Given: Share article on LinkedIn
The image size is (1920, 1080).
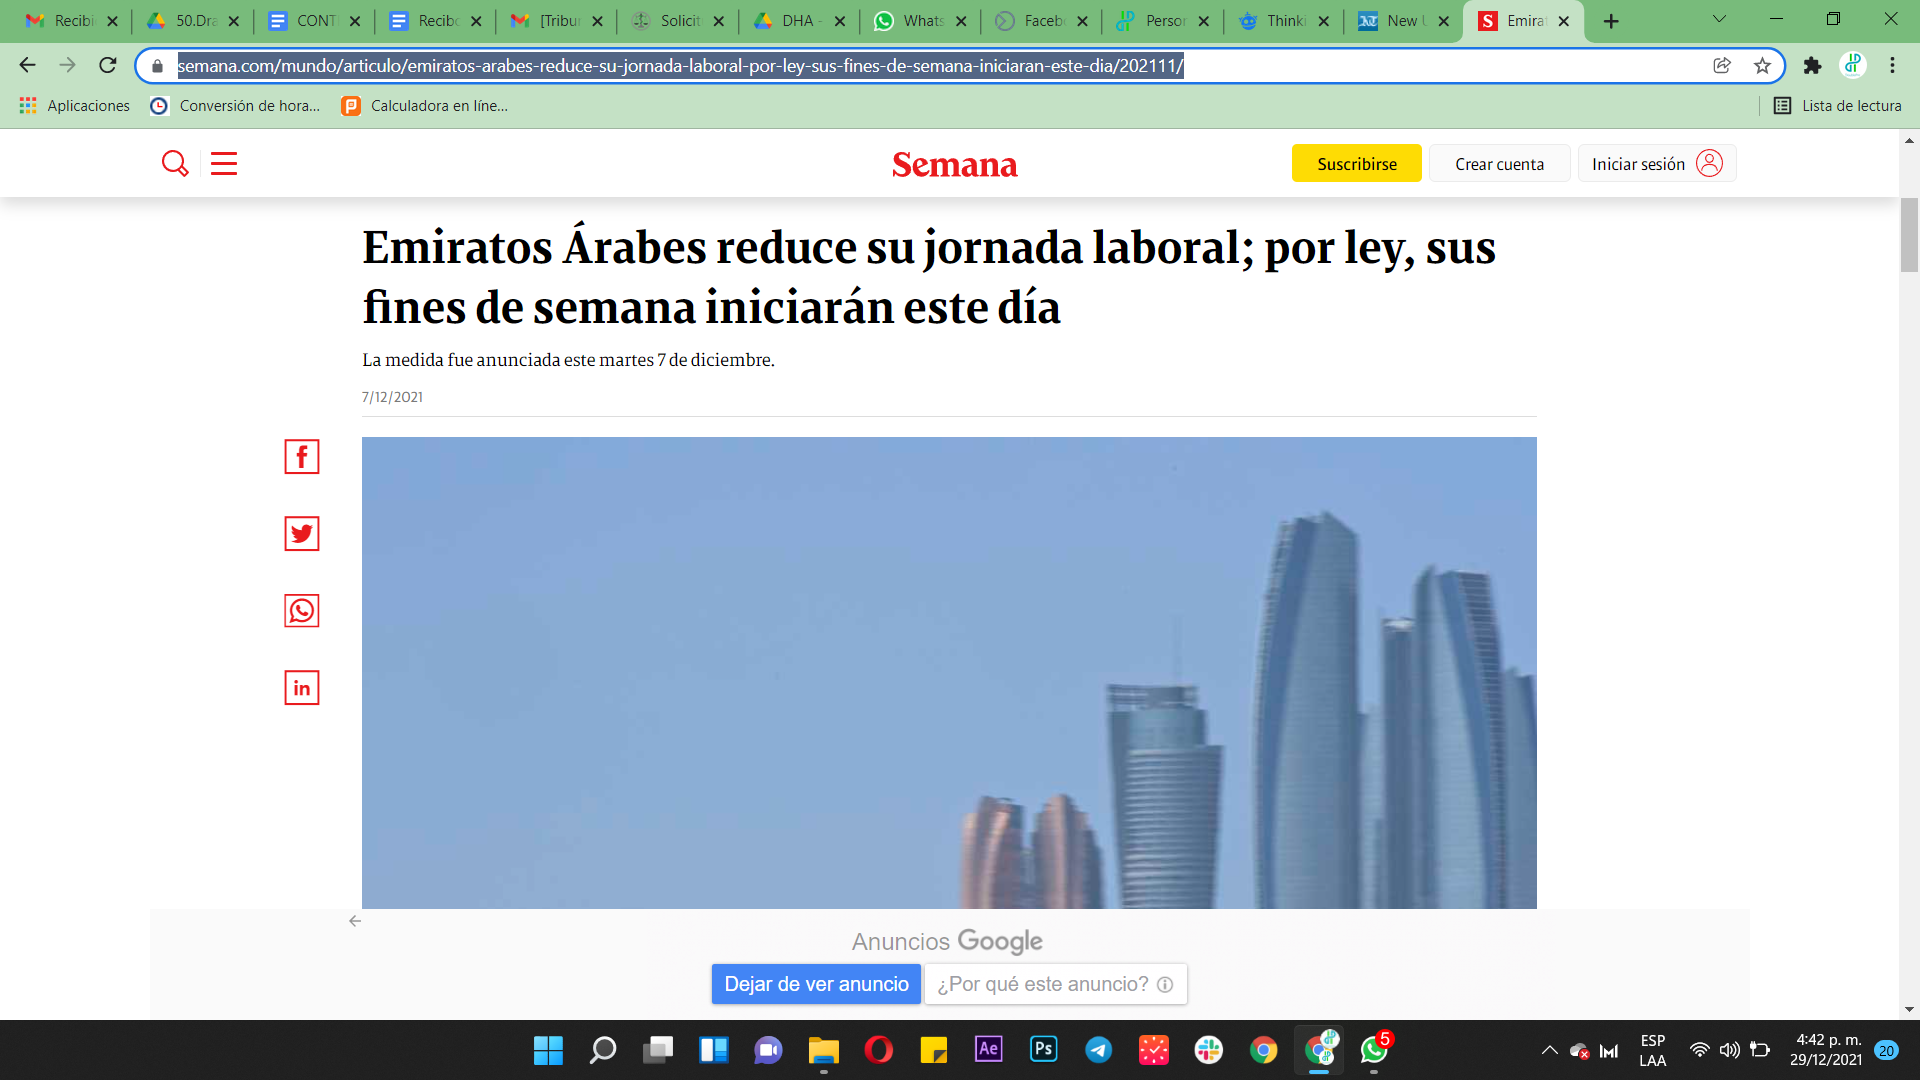Looking at the screenshot, I should (x=301, y=688).
